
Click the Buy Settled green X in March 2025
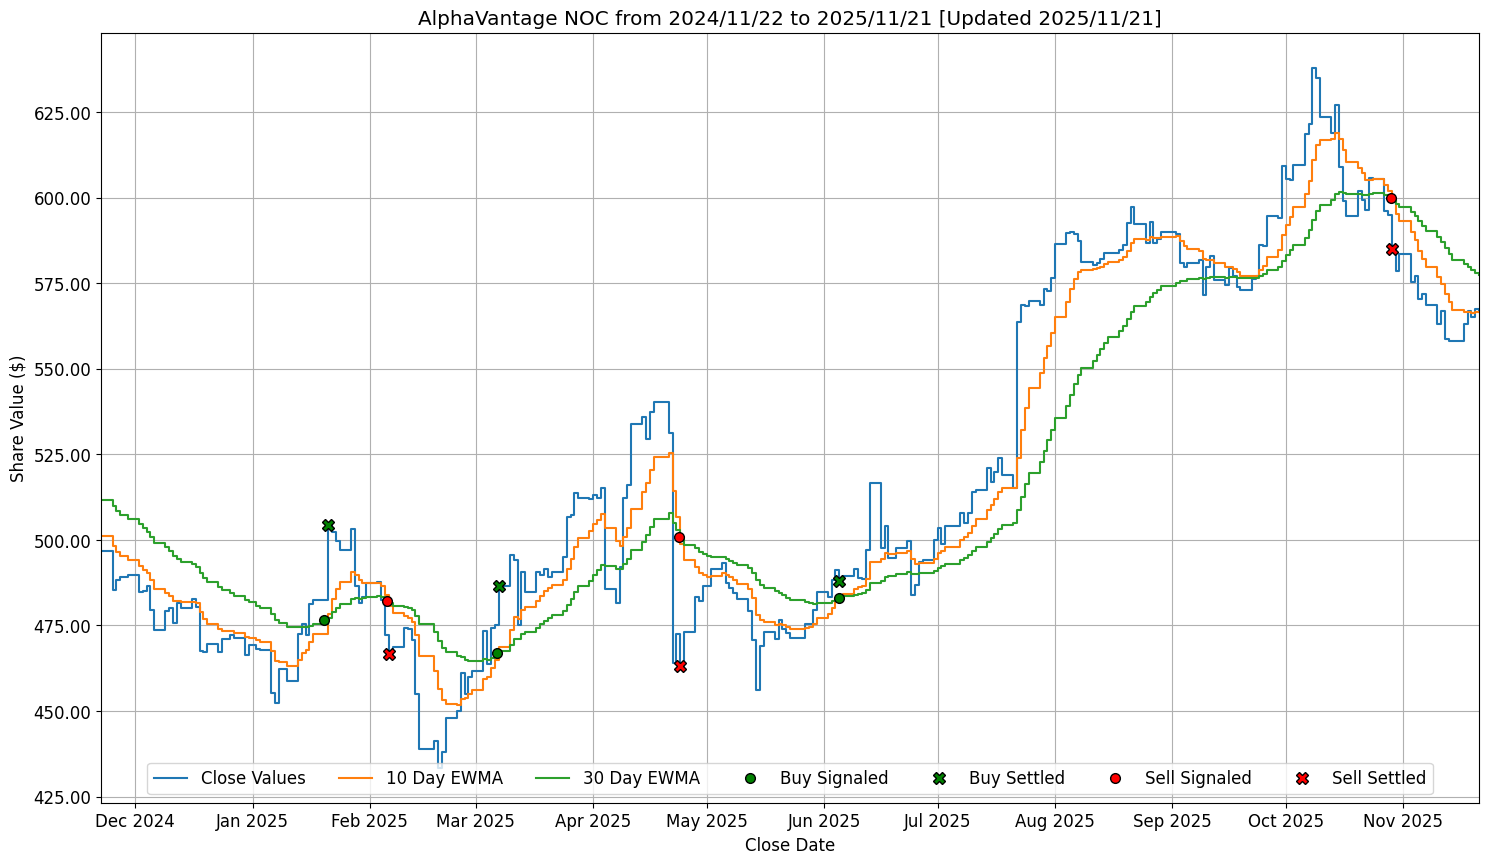[499, 586]
